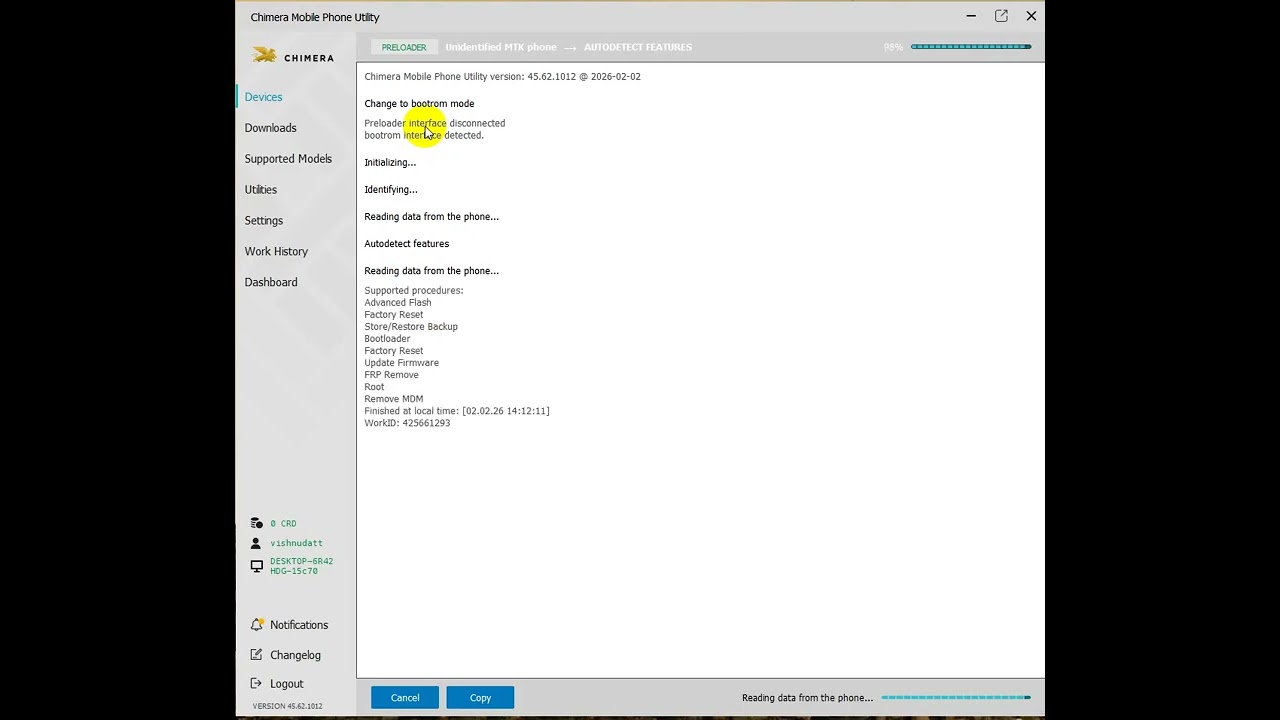Click 'Advanced Flash' in the procedures list
Screen dimensions: 1280x720
(398, 303)
